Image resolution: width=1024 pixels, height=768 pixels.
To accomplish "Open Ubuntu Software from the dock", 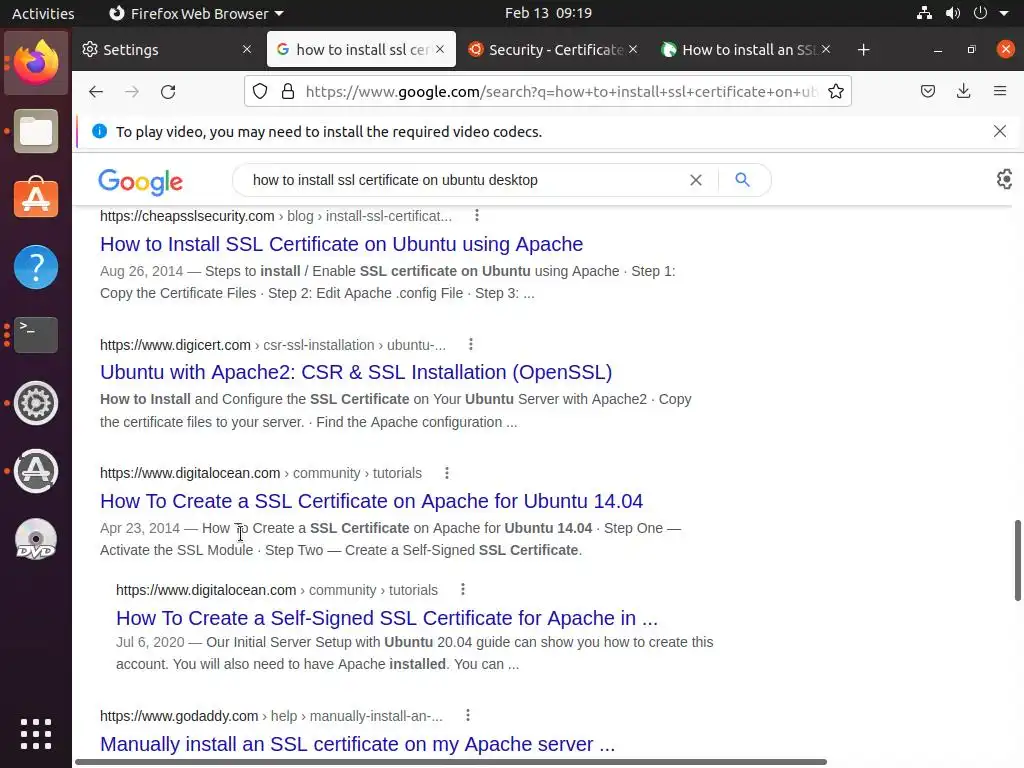I will [36, 199].
